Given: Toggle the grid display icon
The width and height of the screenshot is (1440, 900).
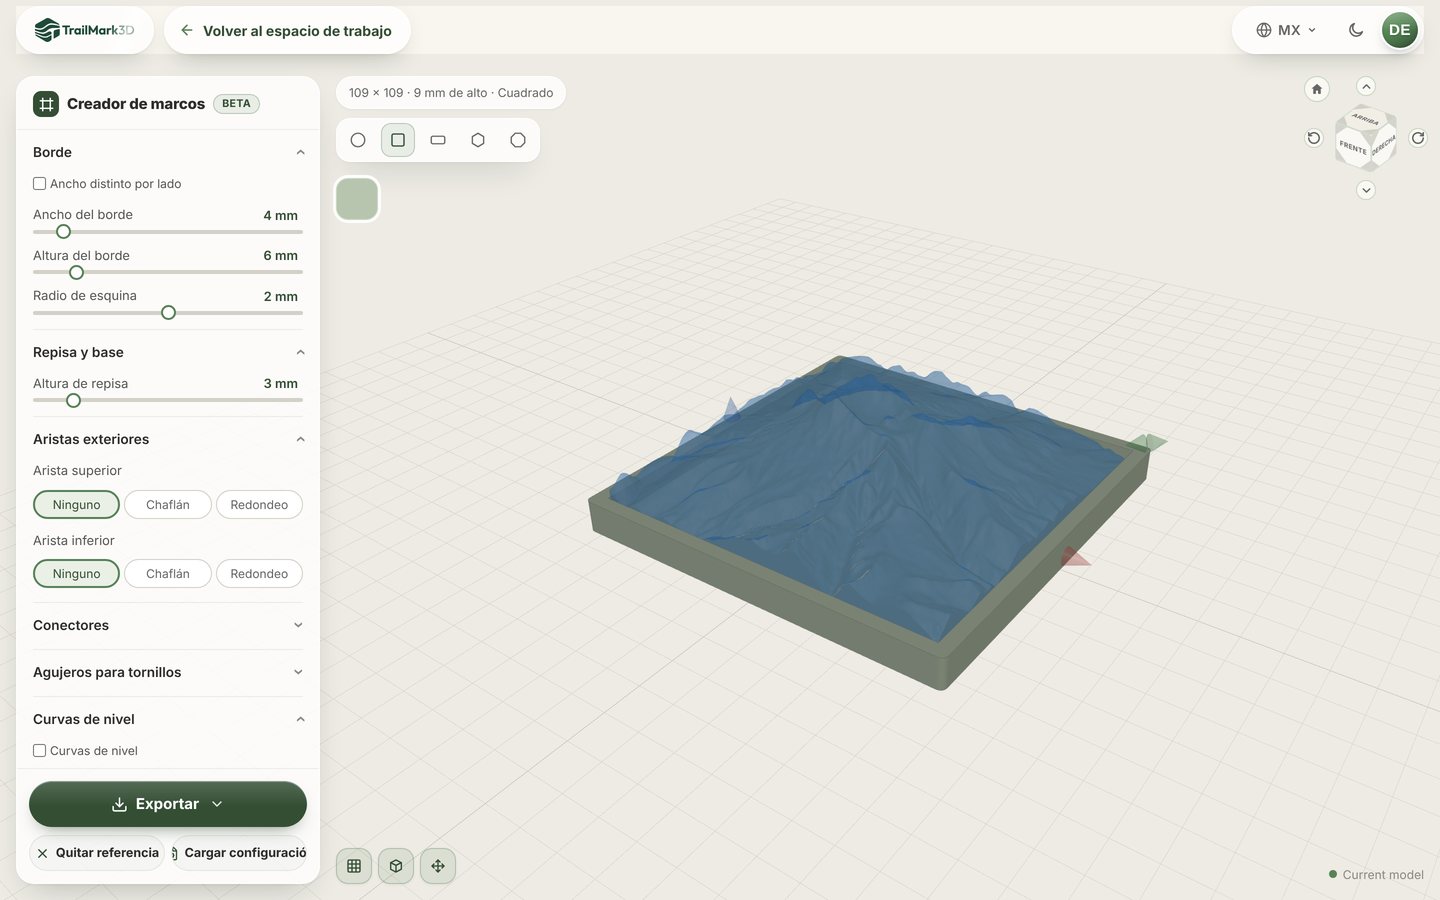Looking at the screenshot, I should (354, 866).
